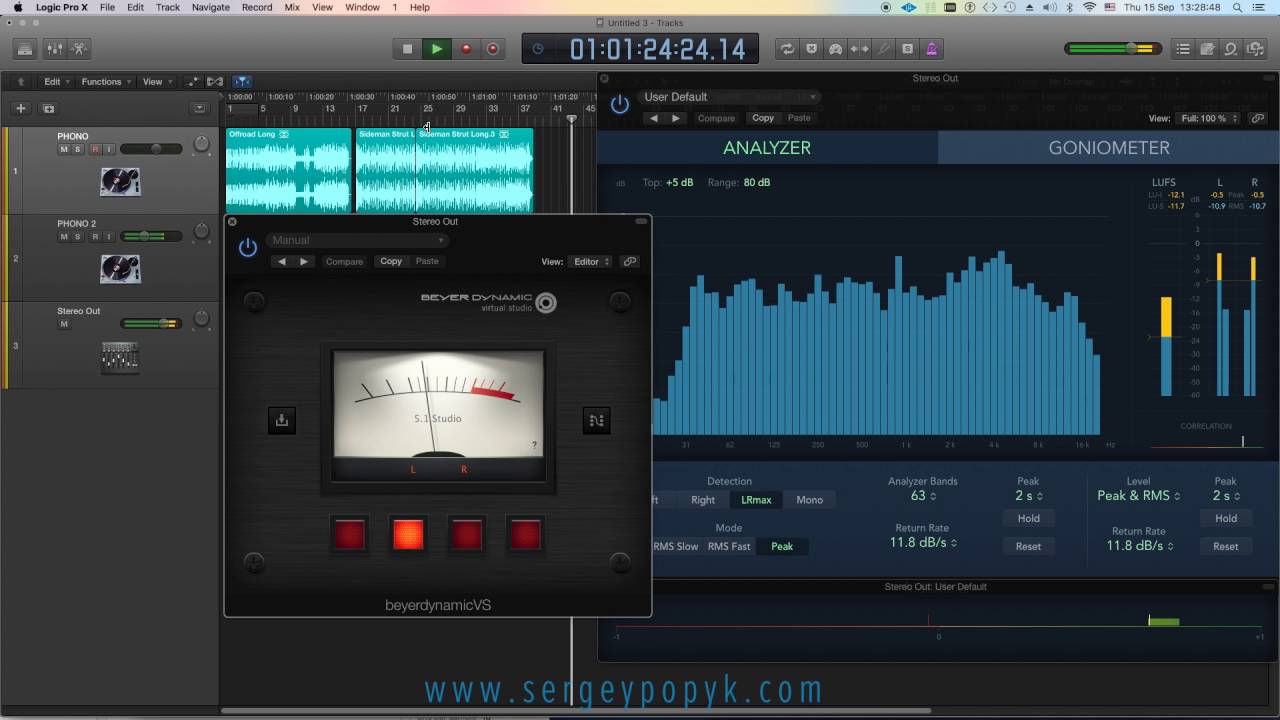This screenshot has width=1280, height=720.
Task: Adjust the Stereo Out track volume slider
Action: 151,324
